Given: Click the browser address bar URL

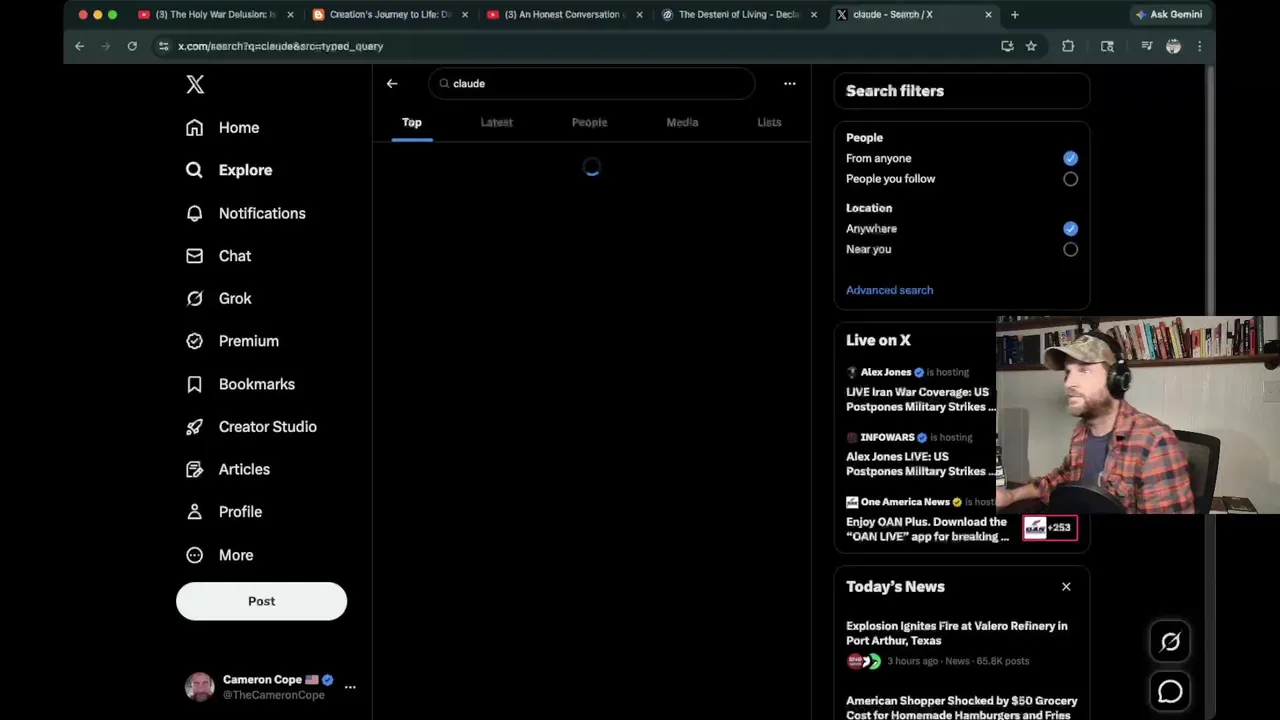Looking at the screenshot, I should 280,46.
